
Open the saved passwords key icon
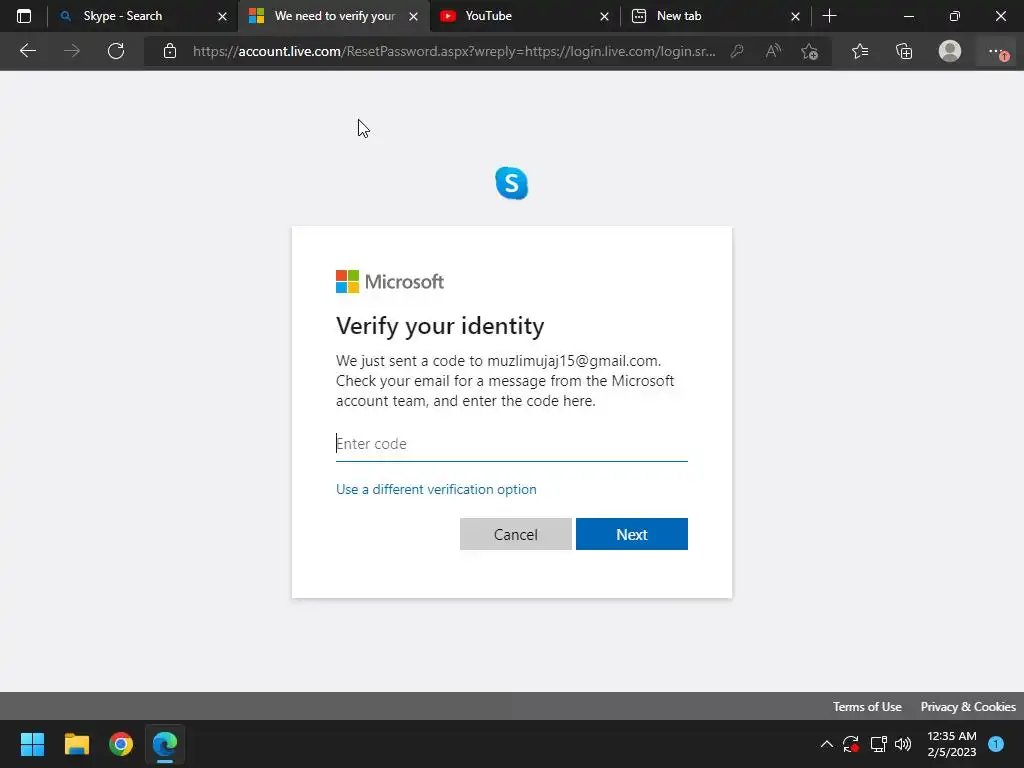pyautogui.click(x=737, y=51)
